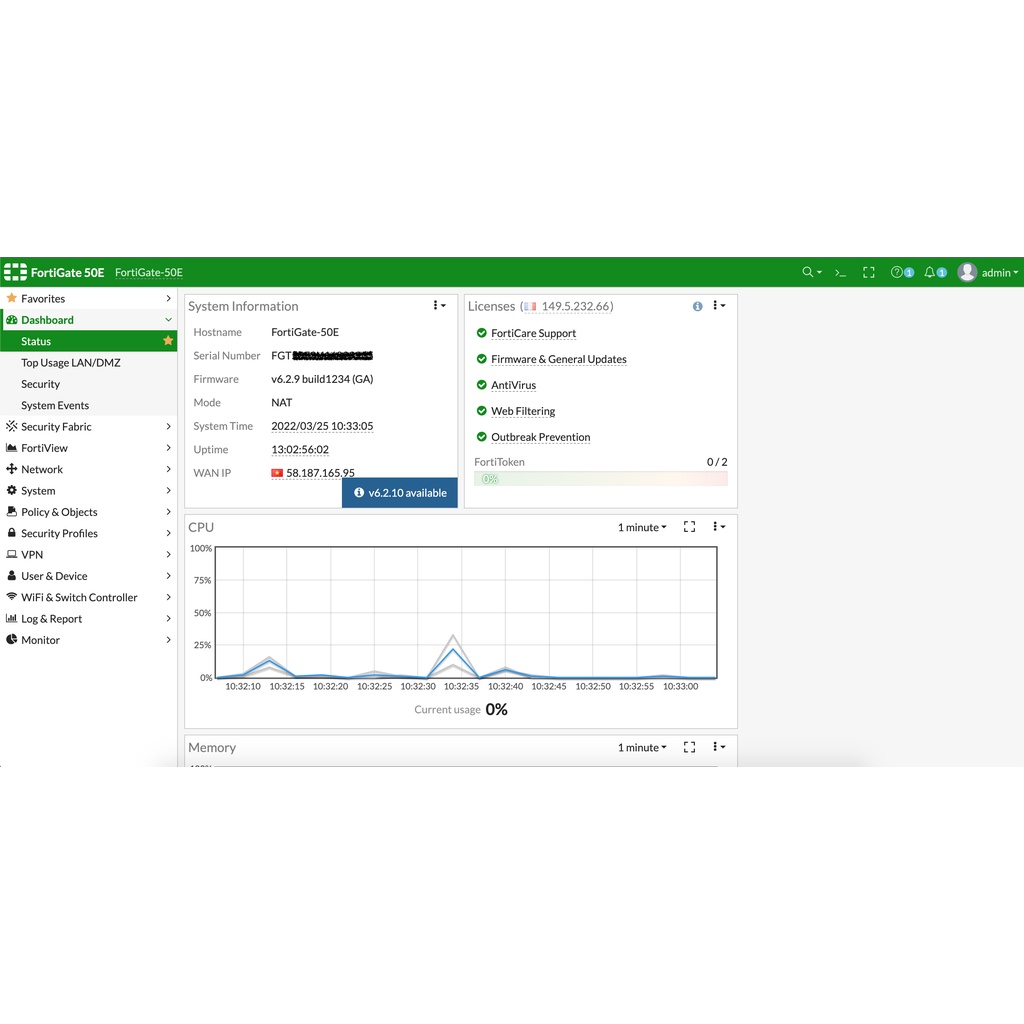Open Memory 1 minute time range dropdown
The height and width of the screenshot is (1024, 1024).
click(642, 747)
